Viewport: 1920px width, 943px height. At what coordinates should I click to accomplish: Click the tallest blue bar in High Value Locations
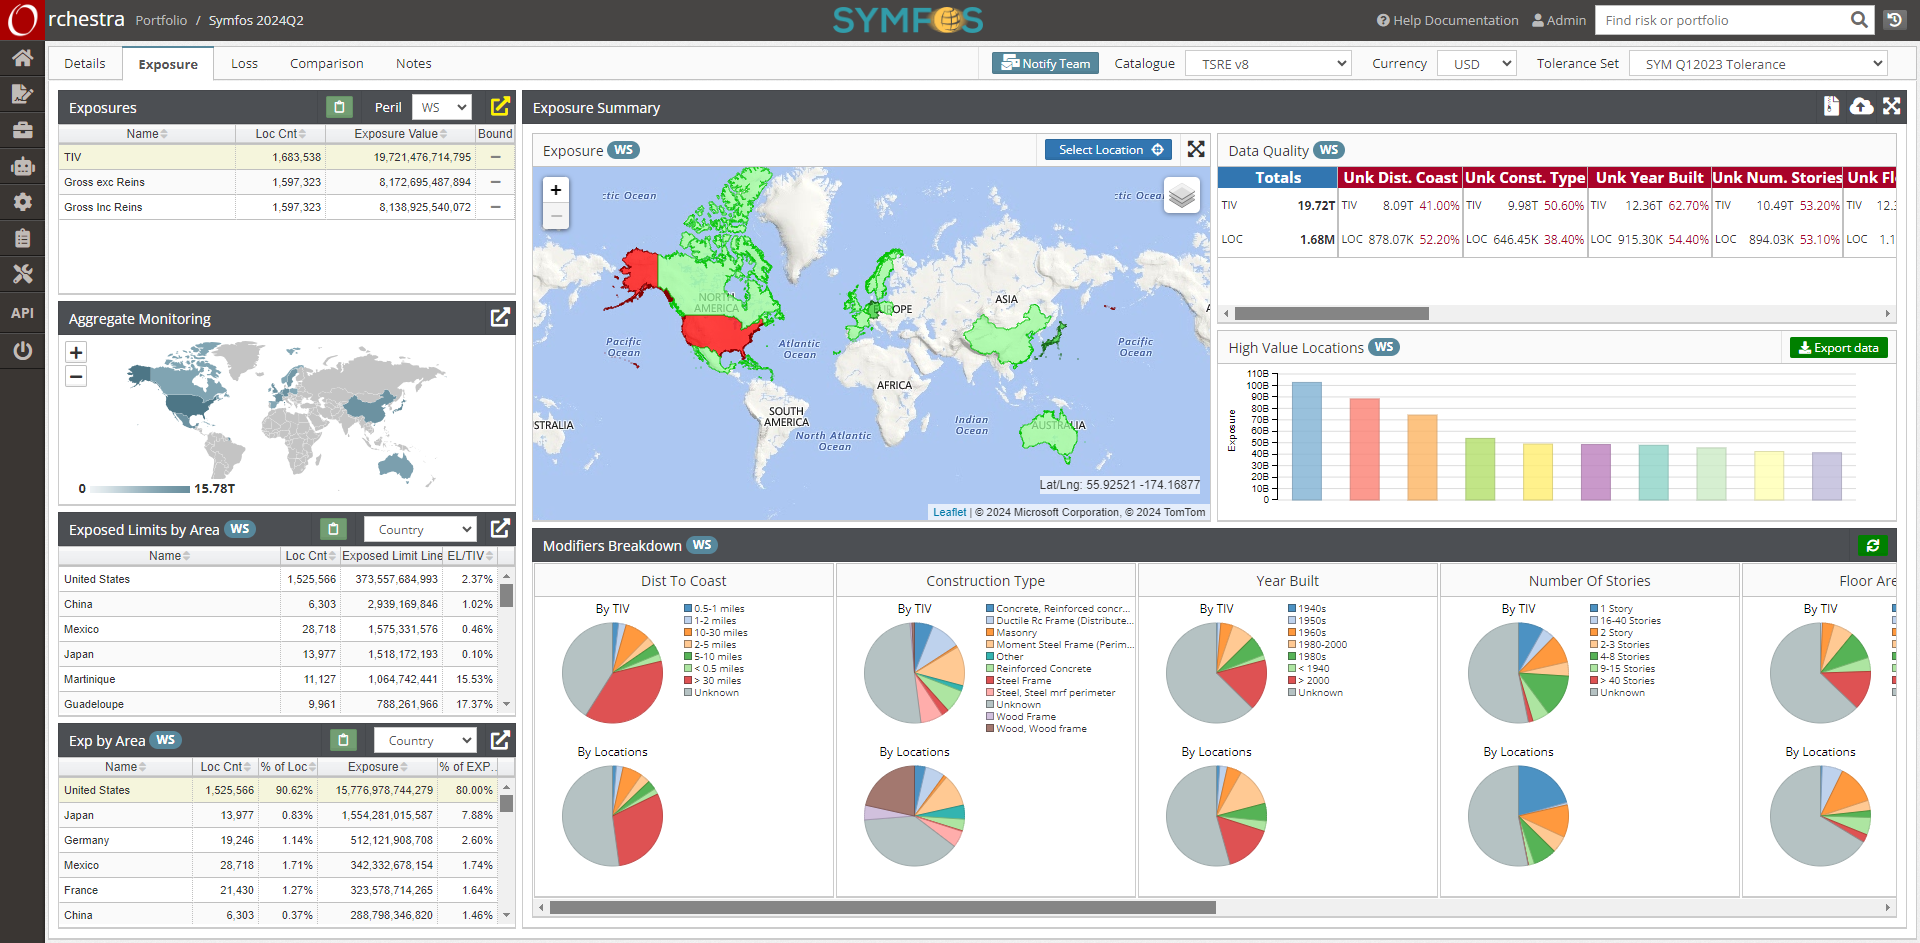pyautogui.click(x=1306, y=440)
